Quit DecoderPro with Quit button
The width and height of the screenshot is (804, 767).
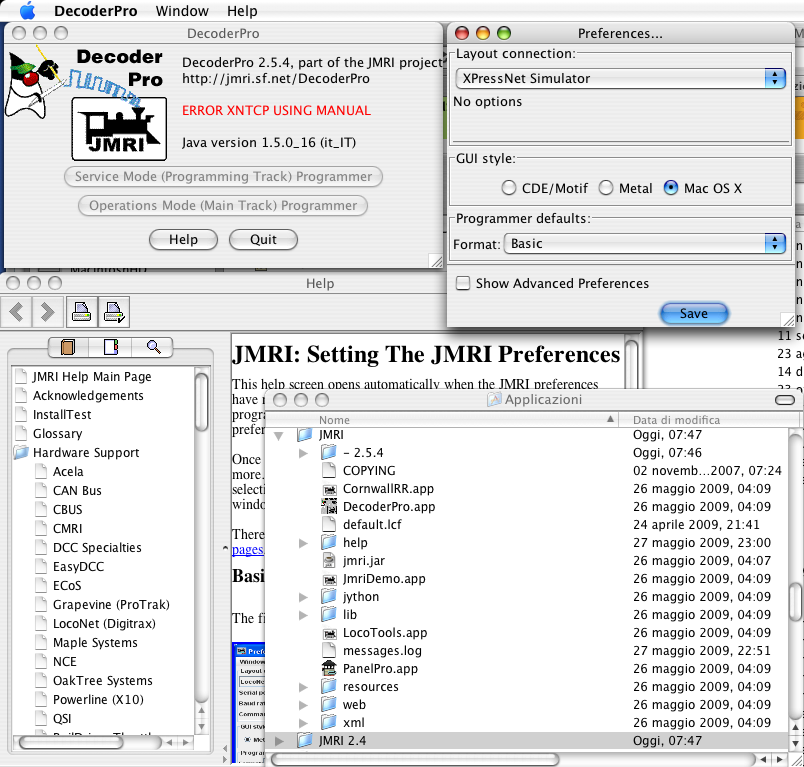263,239
